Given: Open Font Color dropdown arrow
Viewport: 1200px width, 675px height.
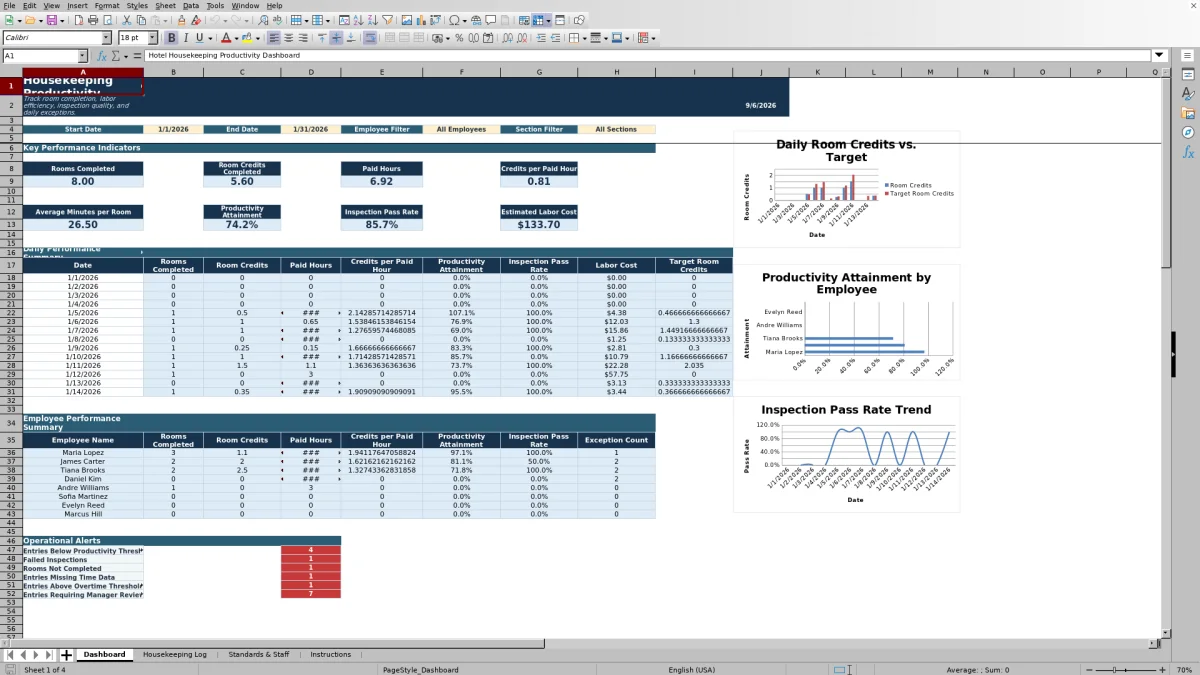Looking at the screenshot, I should click(236, 38).
